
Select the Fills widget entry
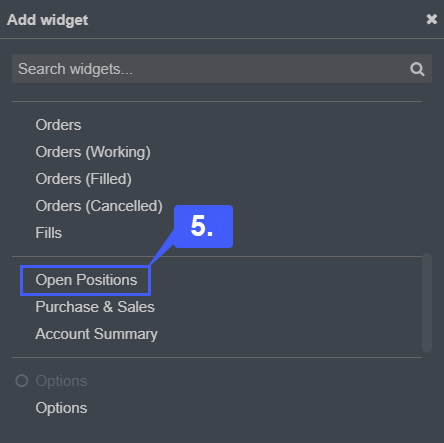49,233
